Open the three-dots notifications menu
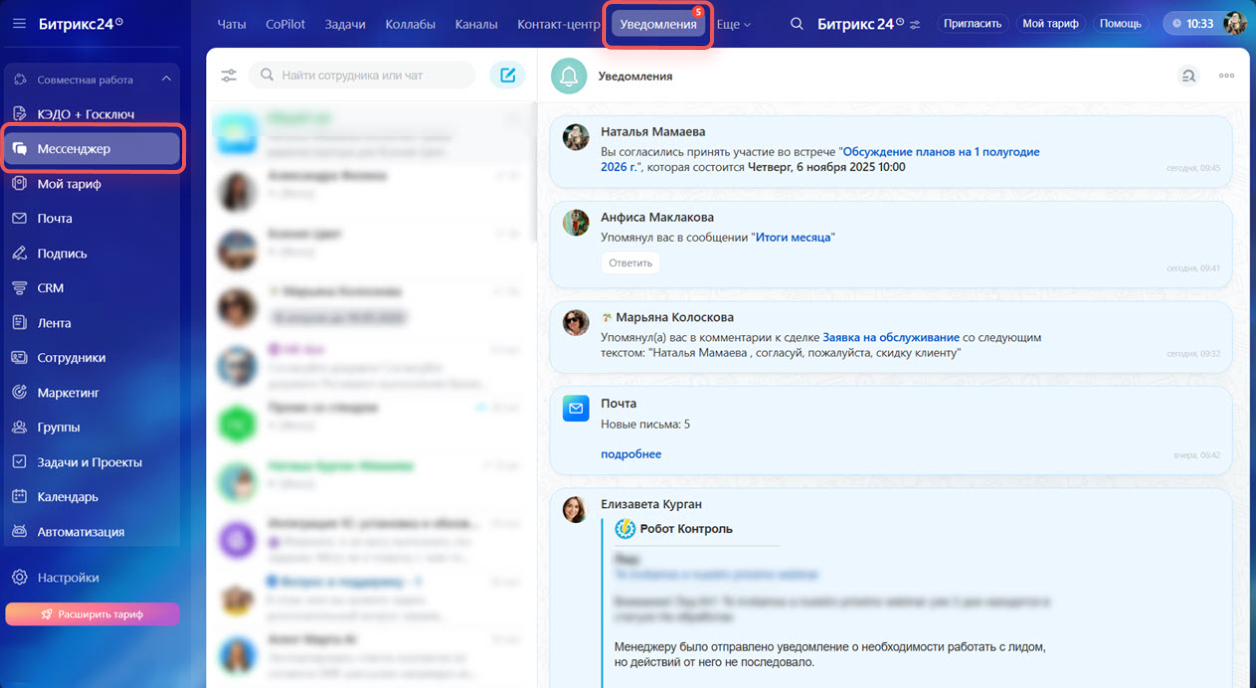The height and width of the screenshot is (688, 1256). point(1226,76)
